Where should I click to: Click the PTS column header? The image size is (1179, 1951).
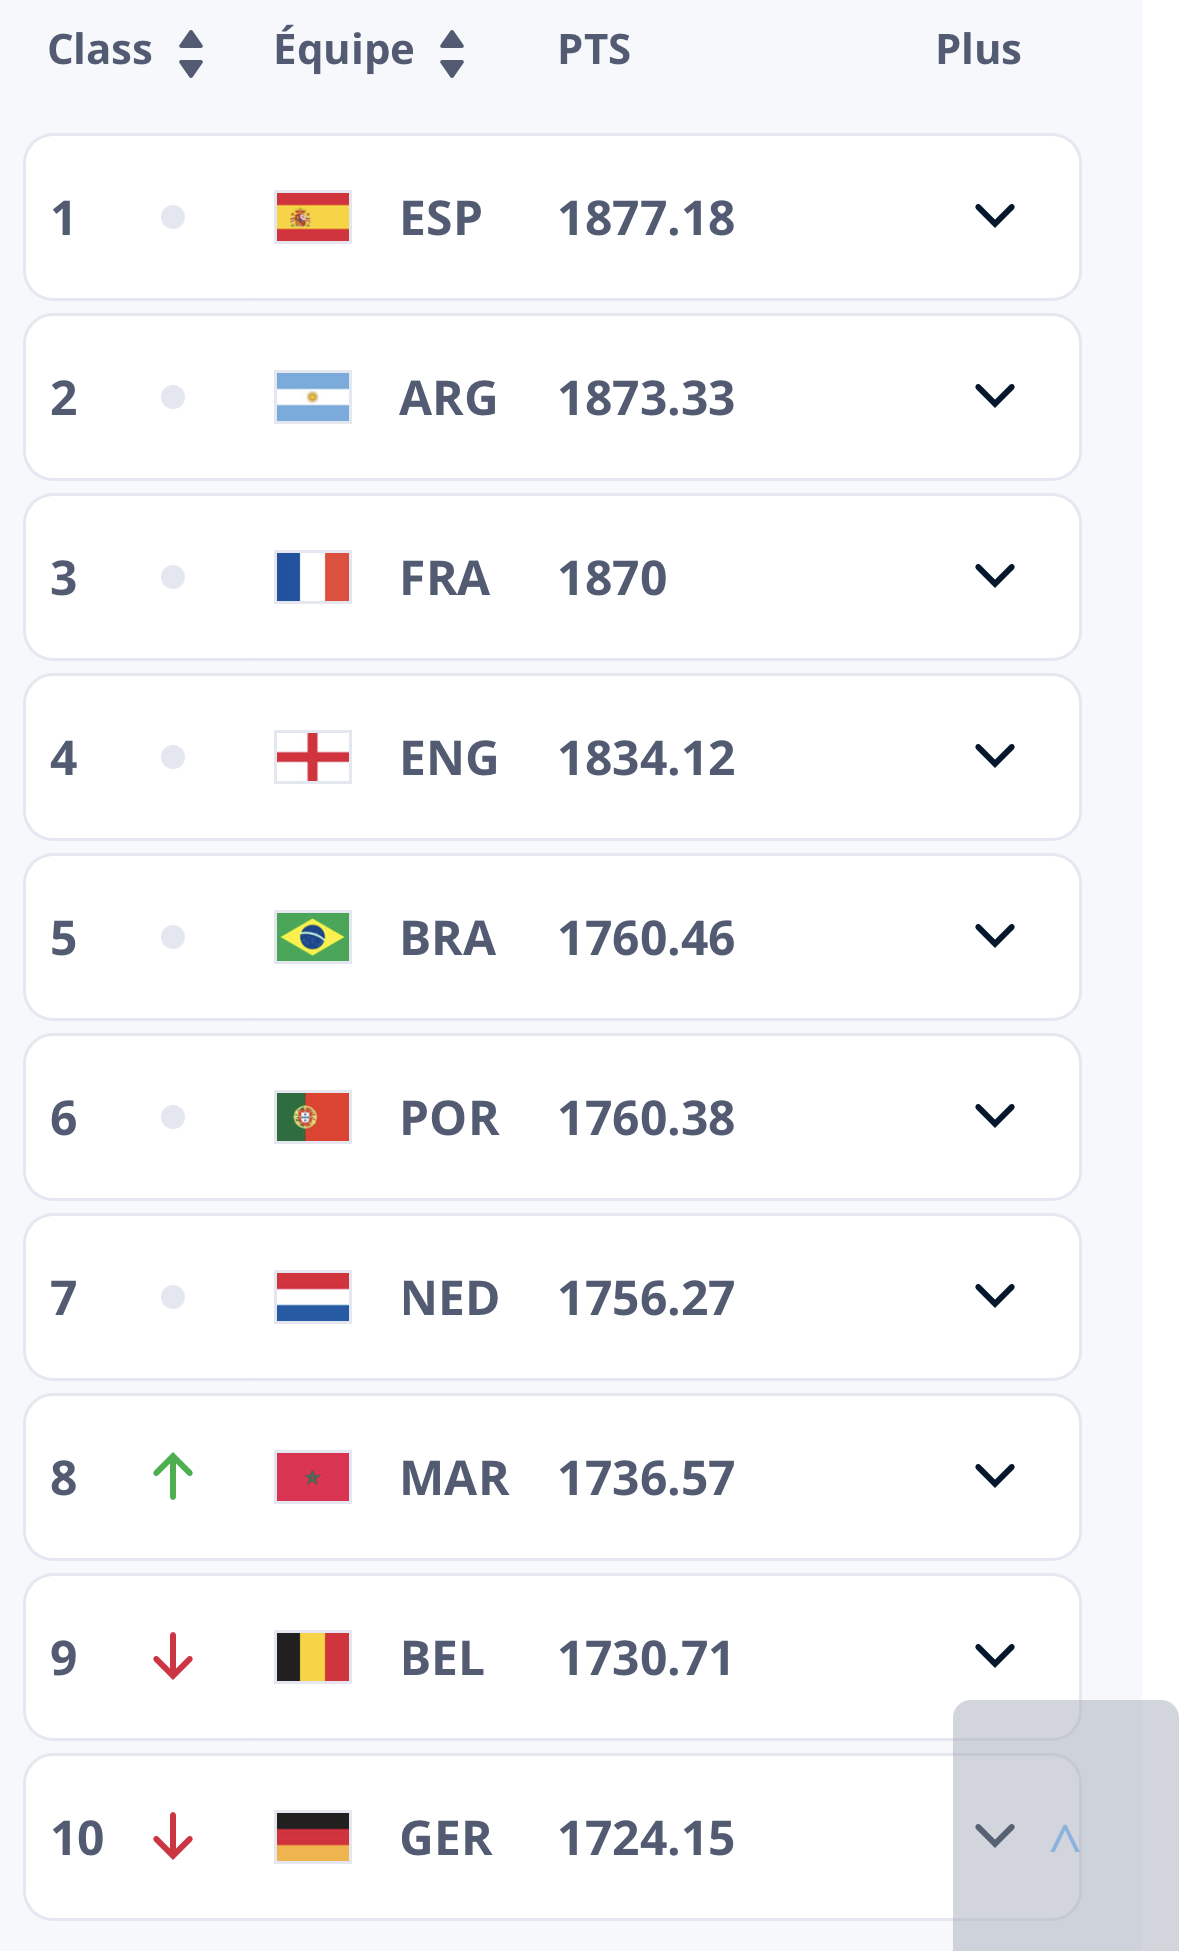(594, 50)
